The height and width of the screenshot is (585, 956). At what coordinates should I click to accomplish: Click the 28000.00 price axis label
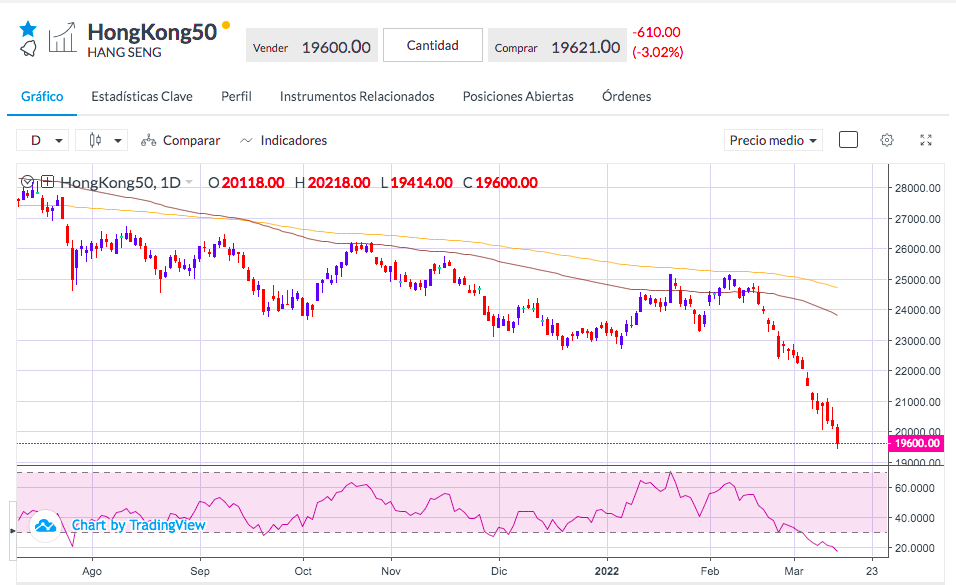click(x=918, y=188)
